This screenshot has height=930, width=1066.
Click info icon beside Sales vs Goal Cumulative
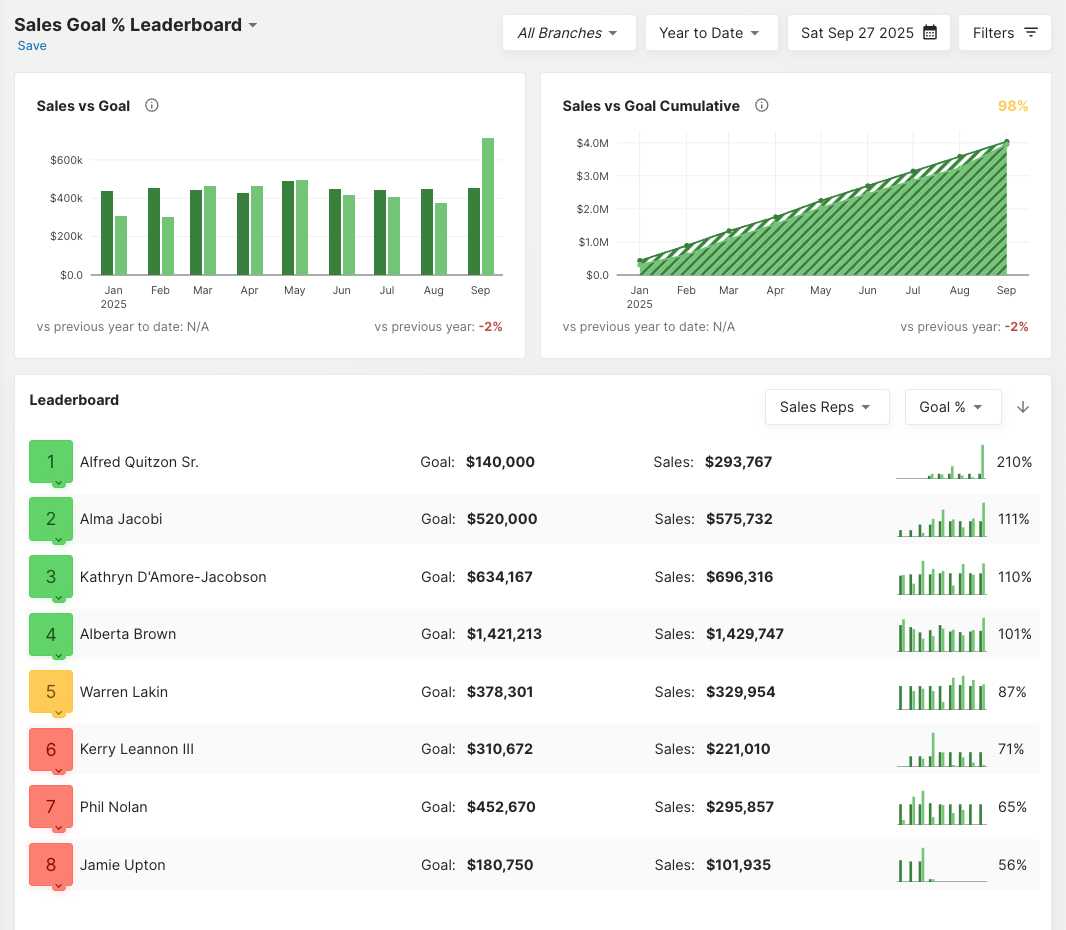pos(762,105)
